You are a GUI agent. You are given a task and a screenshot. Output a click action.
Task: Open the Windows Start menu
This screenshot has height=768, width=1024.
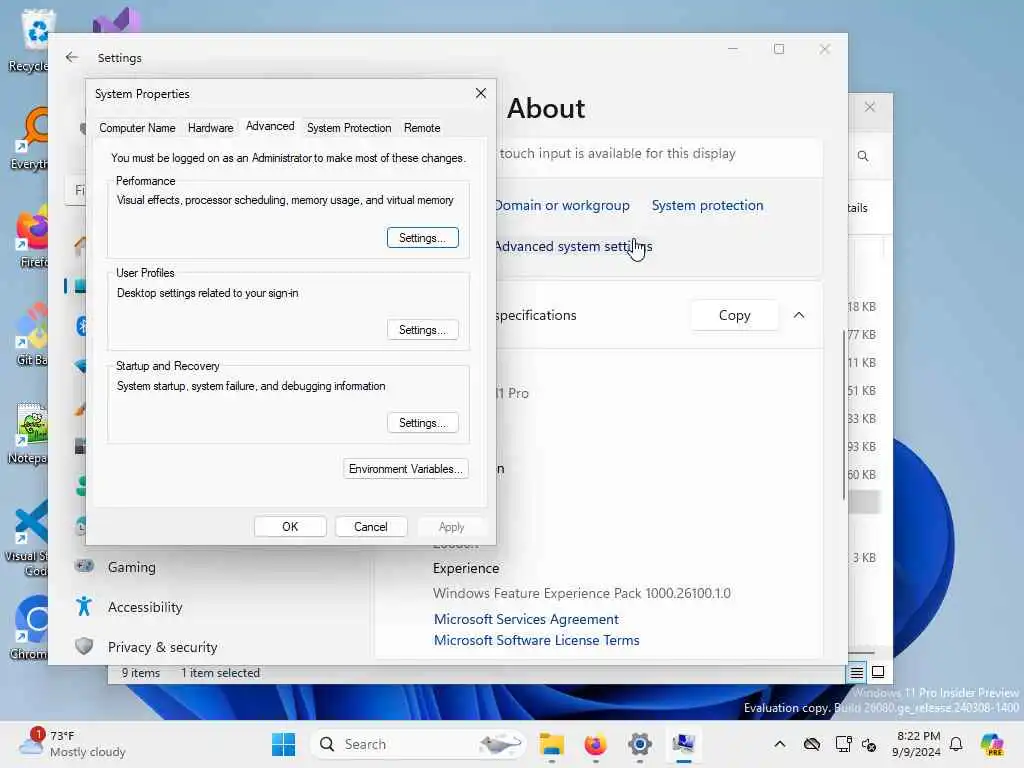[283, 744]
